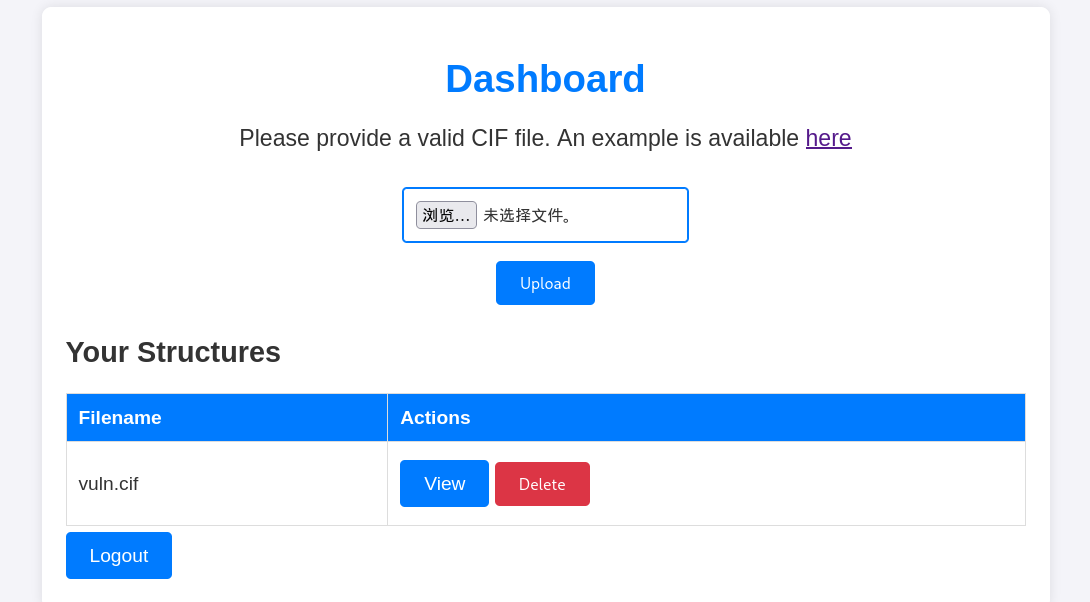Image resolution: width=1090 pixels, height=602 pixels.
Task: Click blank space right of Your Structures heading
Action: (x=650, y=352)
